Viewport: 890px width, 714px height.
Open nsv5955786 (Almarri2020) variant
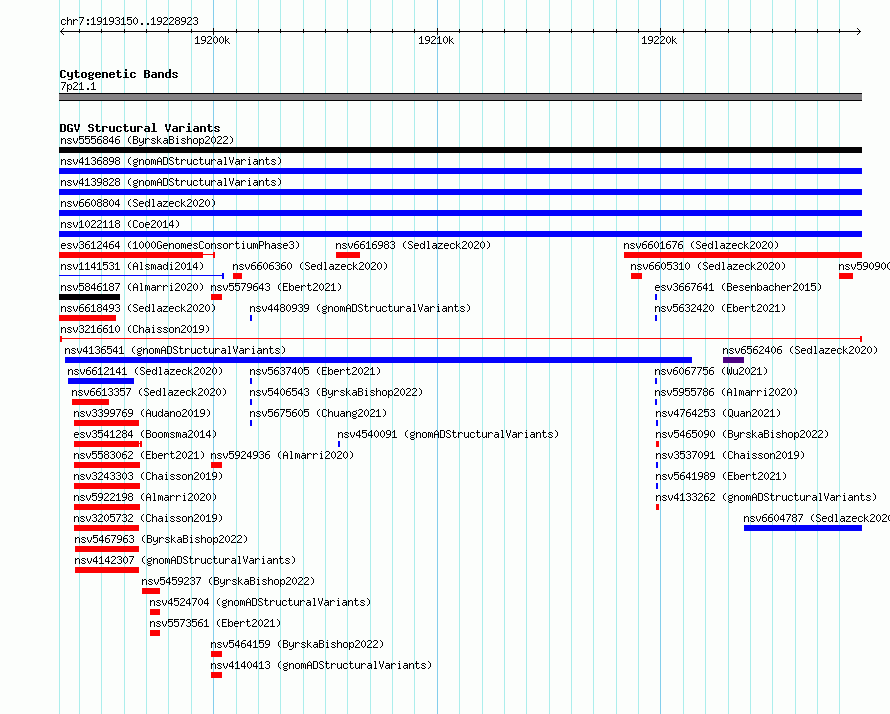[726, 392]
